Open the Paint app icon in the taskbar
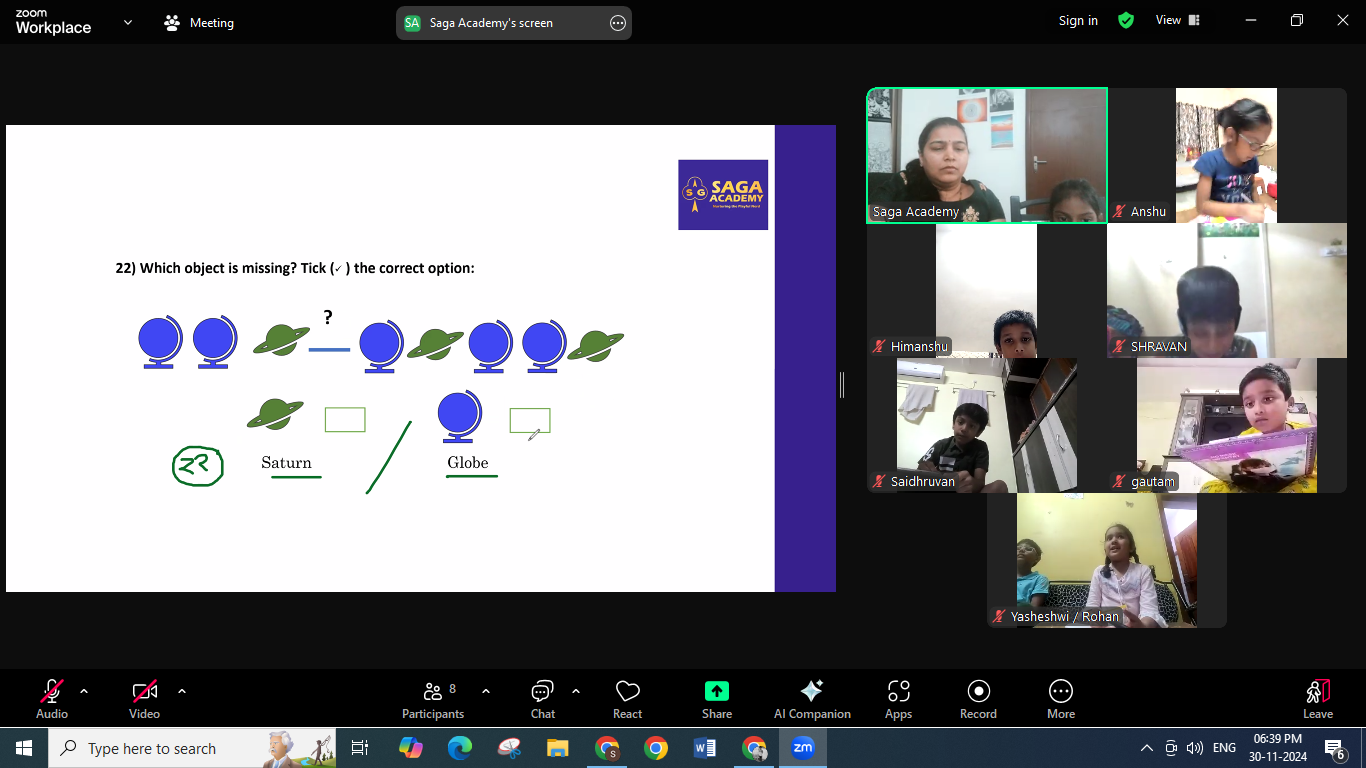This screenshot has height=768, width=1366. (509, 748)
